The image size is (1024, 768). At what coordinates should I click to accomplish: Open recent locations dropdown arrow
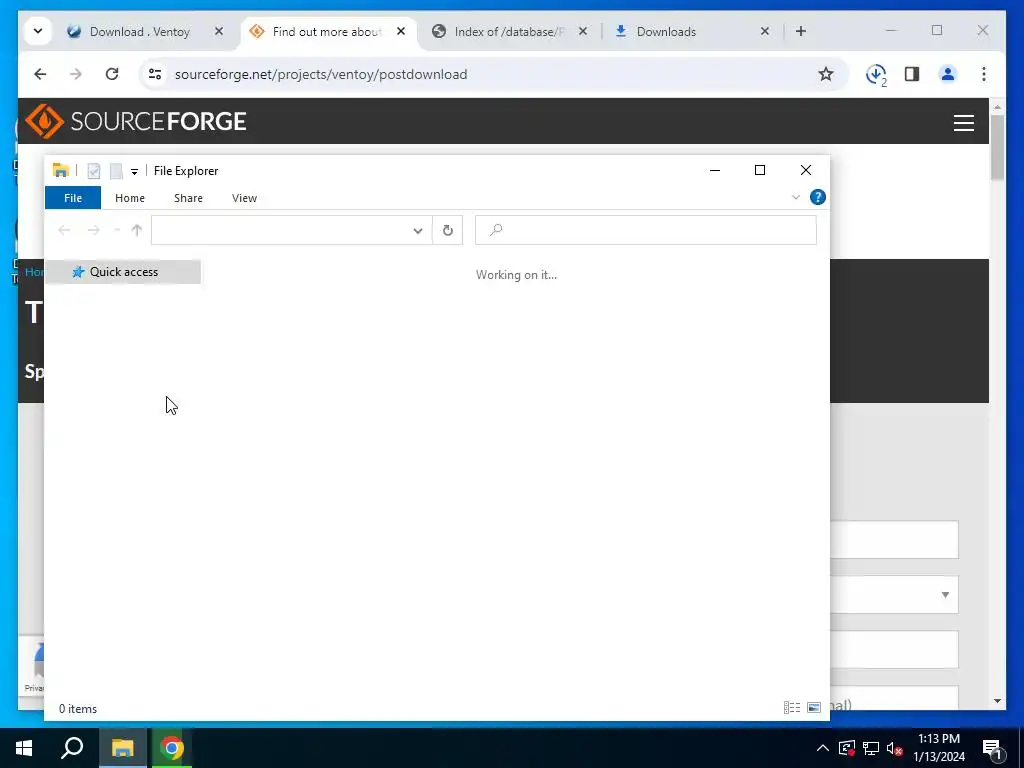point(117,230)
